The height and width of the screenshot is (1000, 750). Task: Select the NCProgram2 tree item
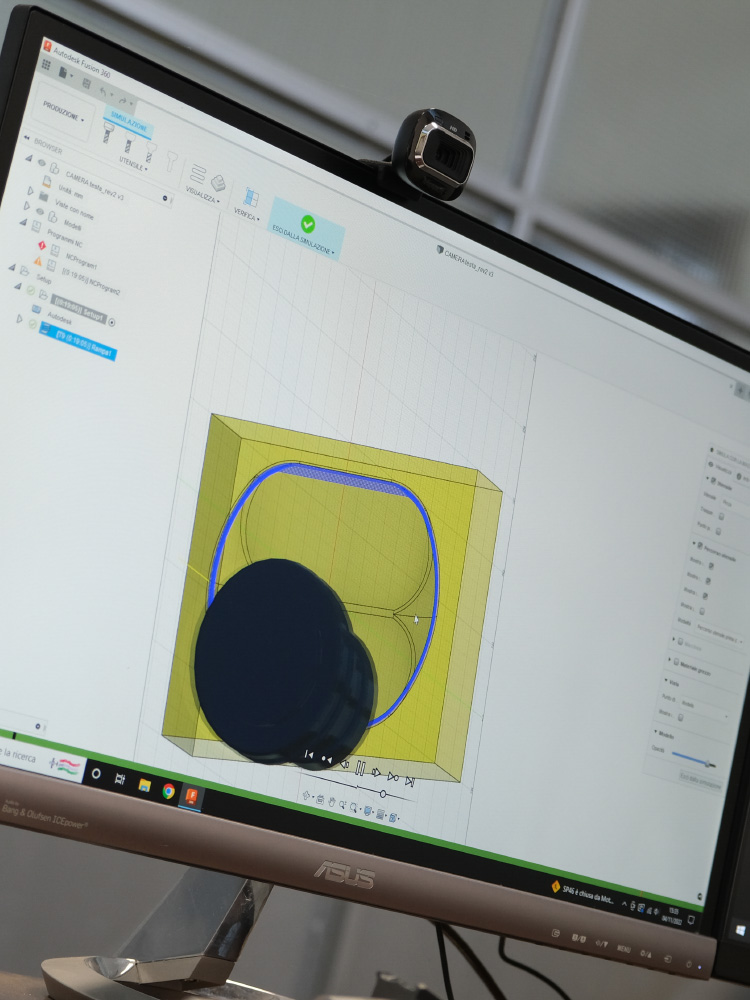91,282
